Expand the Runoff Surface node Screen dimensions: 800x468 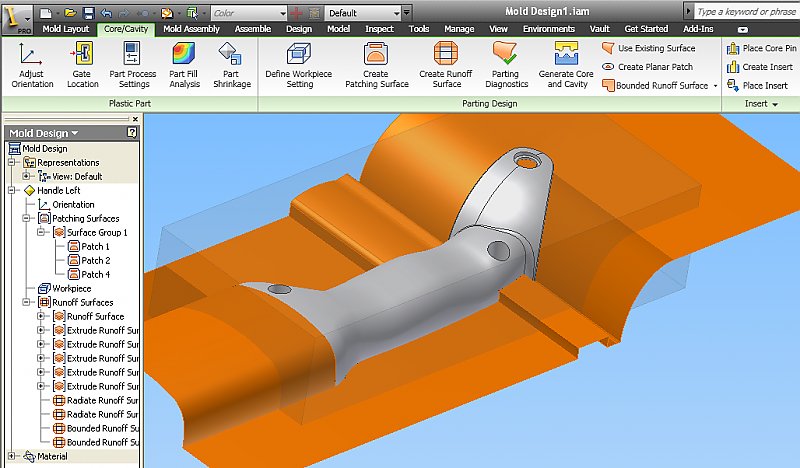pos(41,316)
